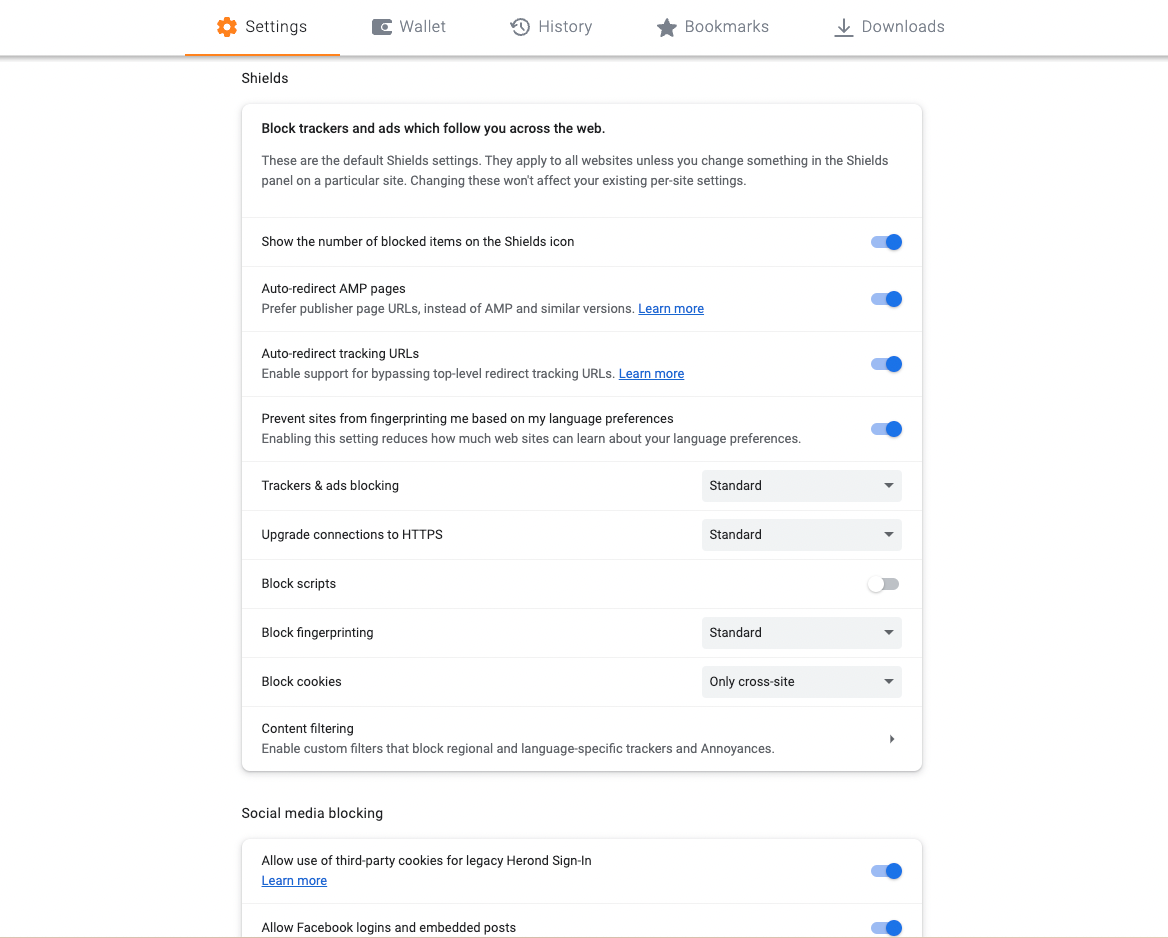Click the Downloads arrow icon
This screenshot has width=1168, height=938.
(841, 26)
